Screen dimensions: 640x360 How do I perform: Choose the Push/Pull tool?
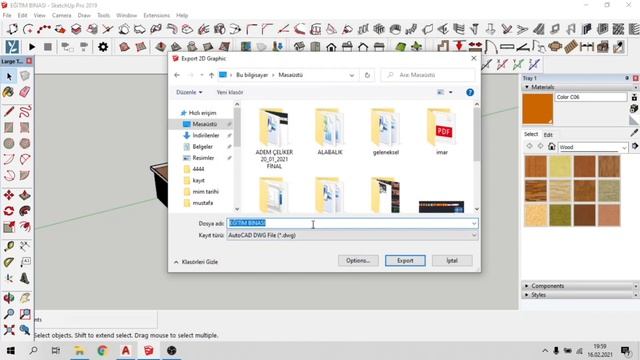(24, 195)
